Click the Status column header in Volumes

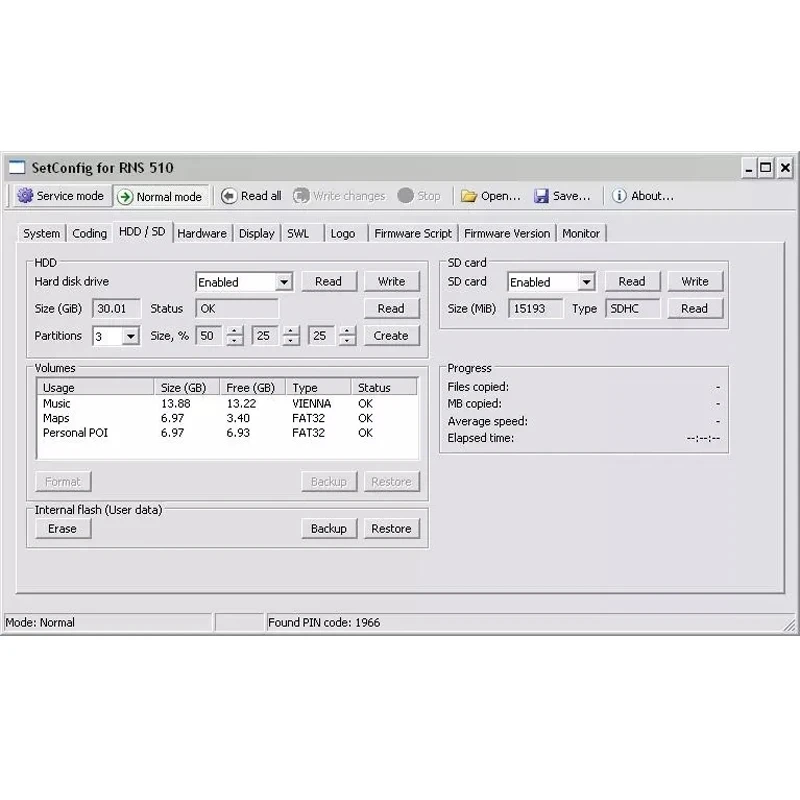tap(384, 388)
